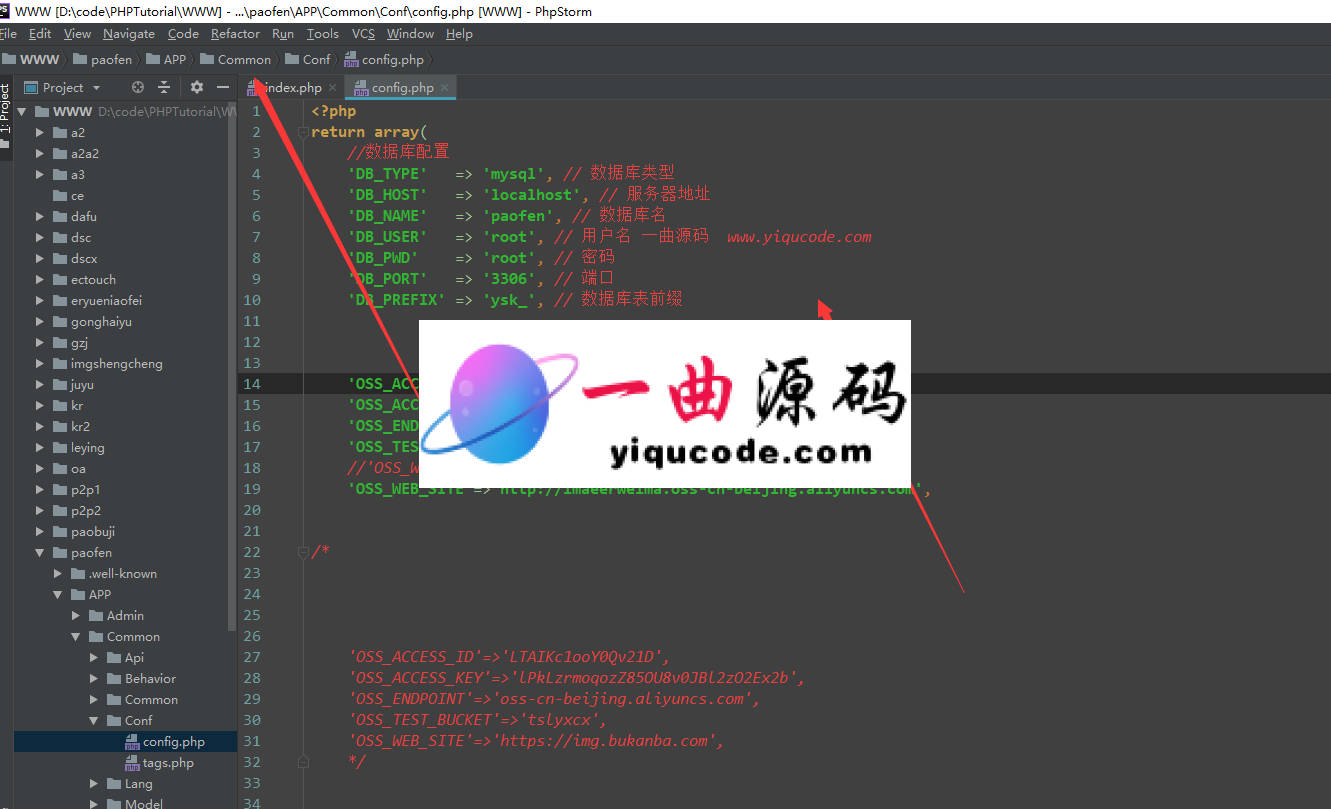Expand the Admin folder
Viewport: 1331px width, 809px height.
pyautogui.click(x=76, y=616)
